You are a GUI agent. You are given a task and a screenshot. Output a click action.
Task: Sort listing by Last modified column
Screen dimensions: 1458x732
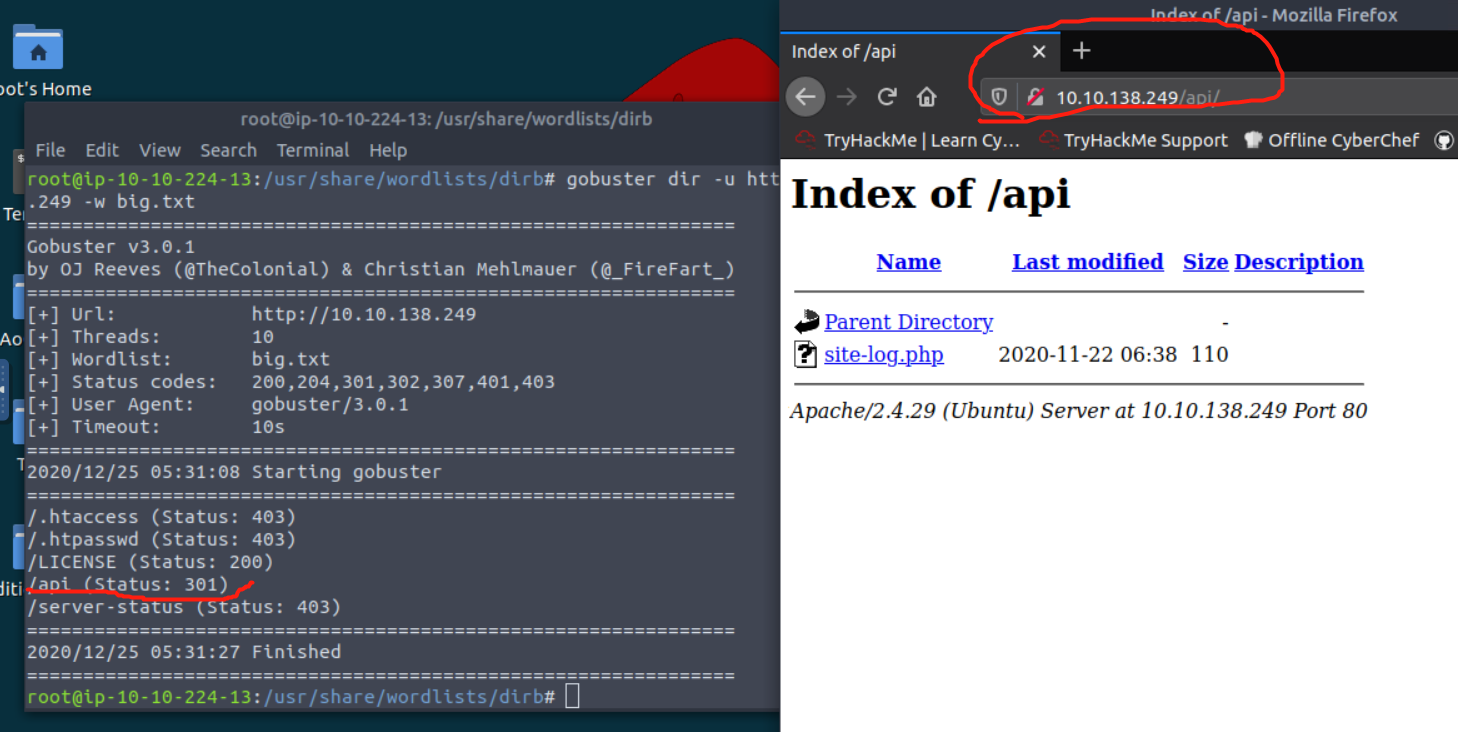pos(1087,262)
